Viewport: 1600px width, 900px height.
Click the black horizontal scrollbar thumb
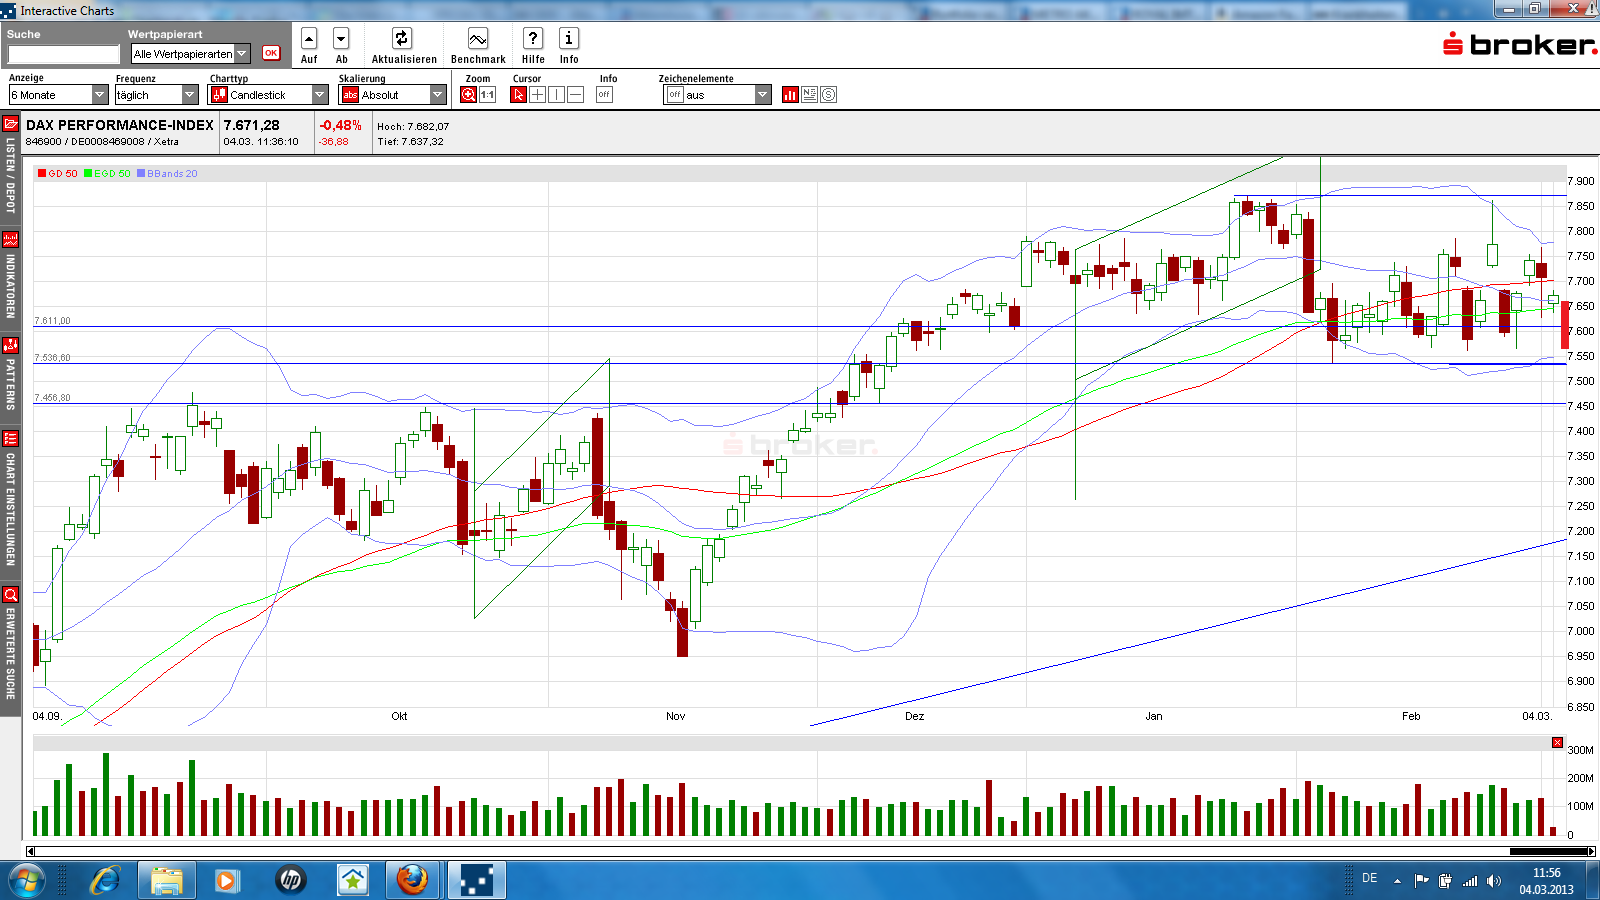(1548, 851)
